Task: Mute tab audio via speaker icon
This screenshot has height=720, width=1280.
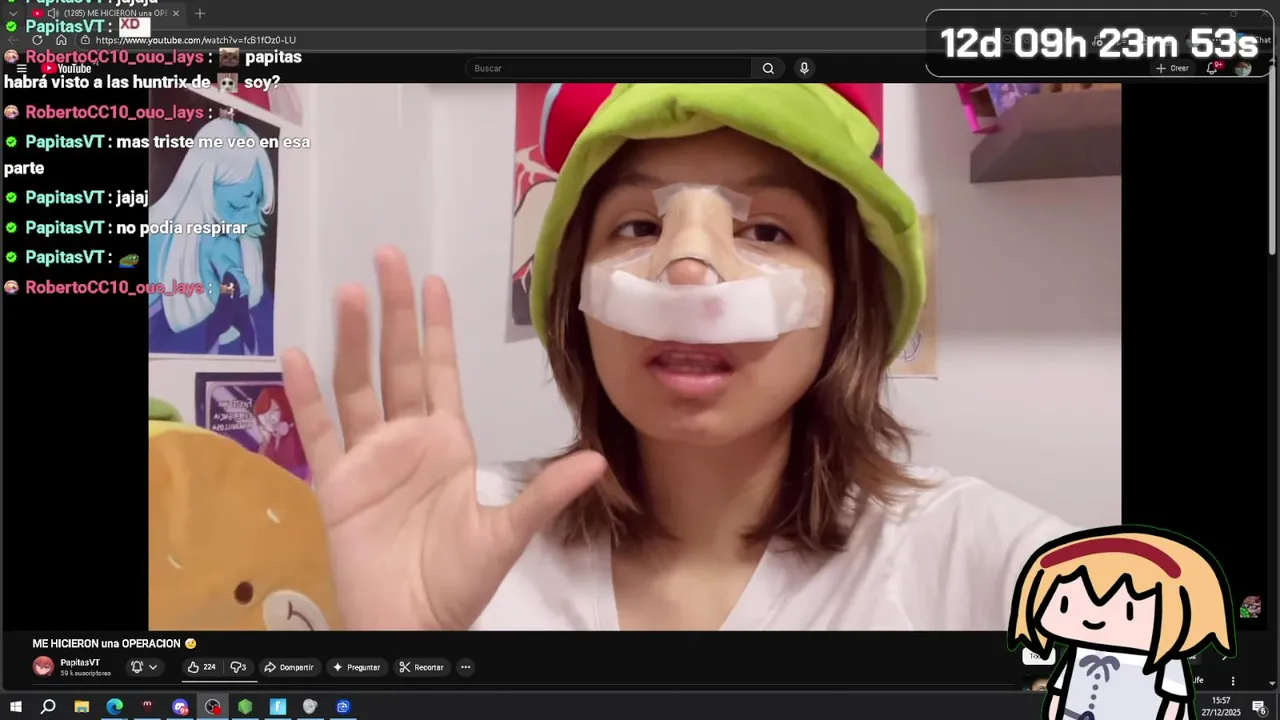Action: pyautogui.click(x=53, y=13)
